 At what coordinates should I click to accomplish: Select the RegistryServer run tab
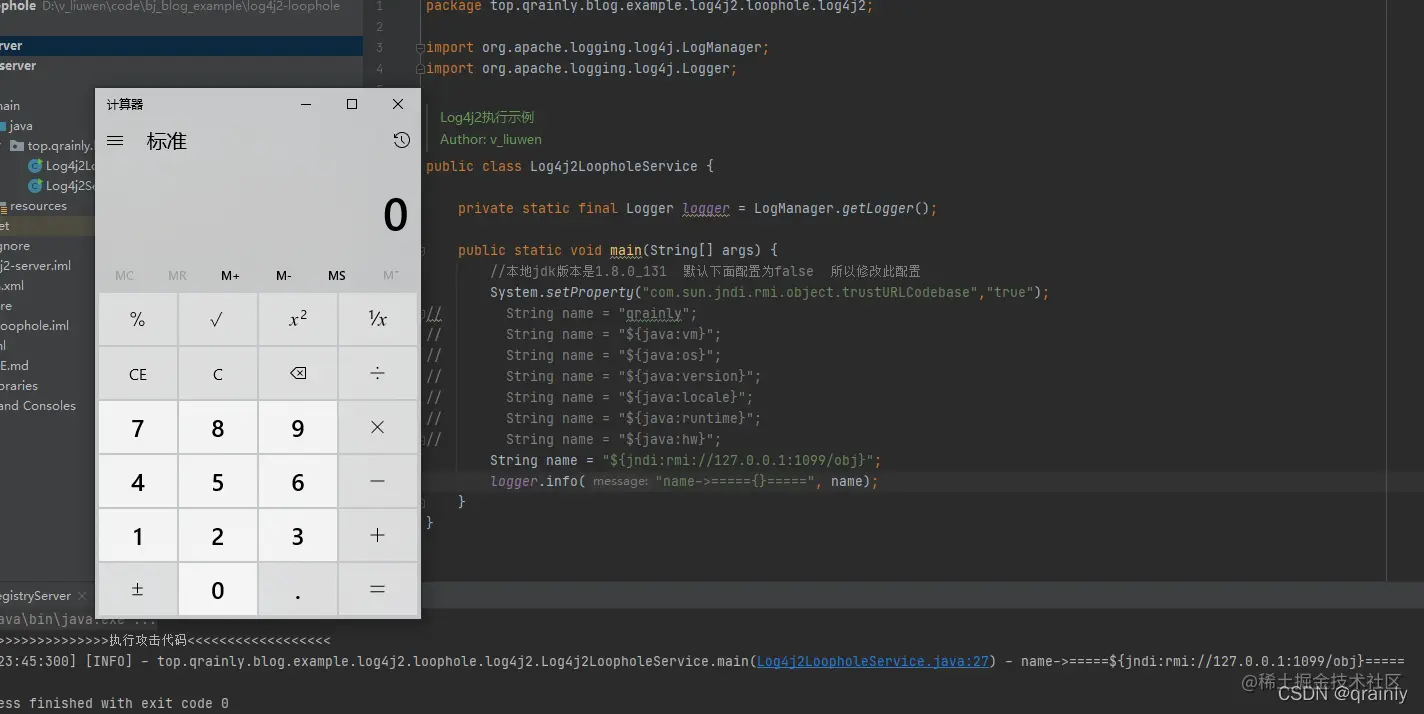[36, 596]
